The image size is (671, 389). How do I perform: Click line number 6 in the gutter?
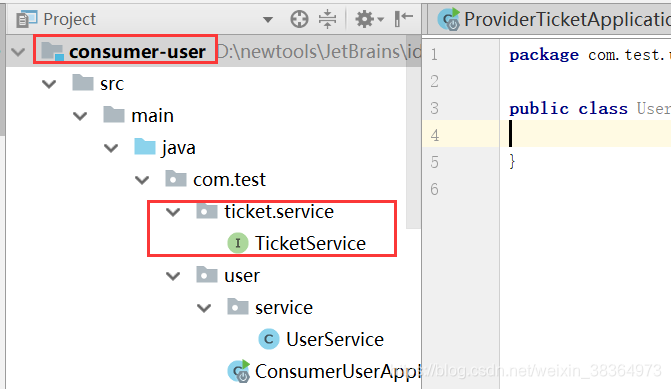[x=434, y=189]
